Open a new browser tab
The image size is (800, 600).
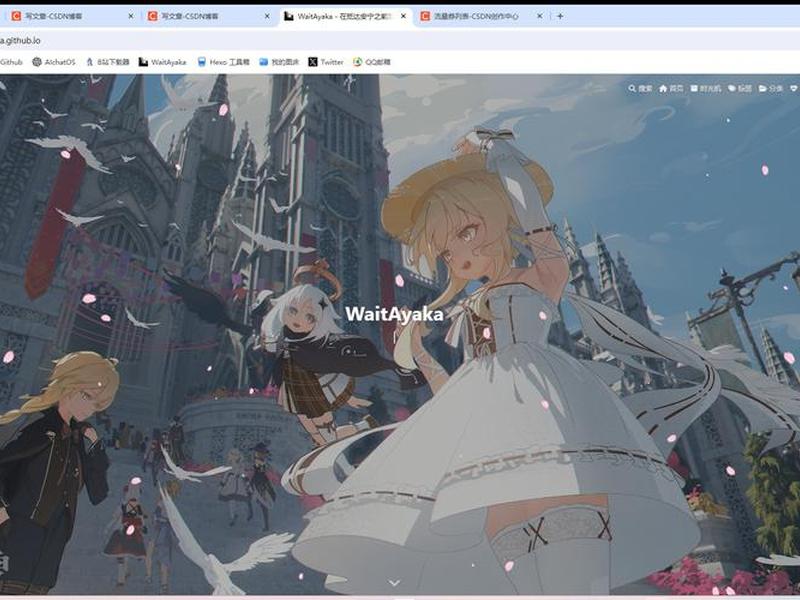tap(560, 16)
